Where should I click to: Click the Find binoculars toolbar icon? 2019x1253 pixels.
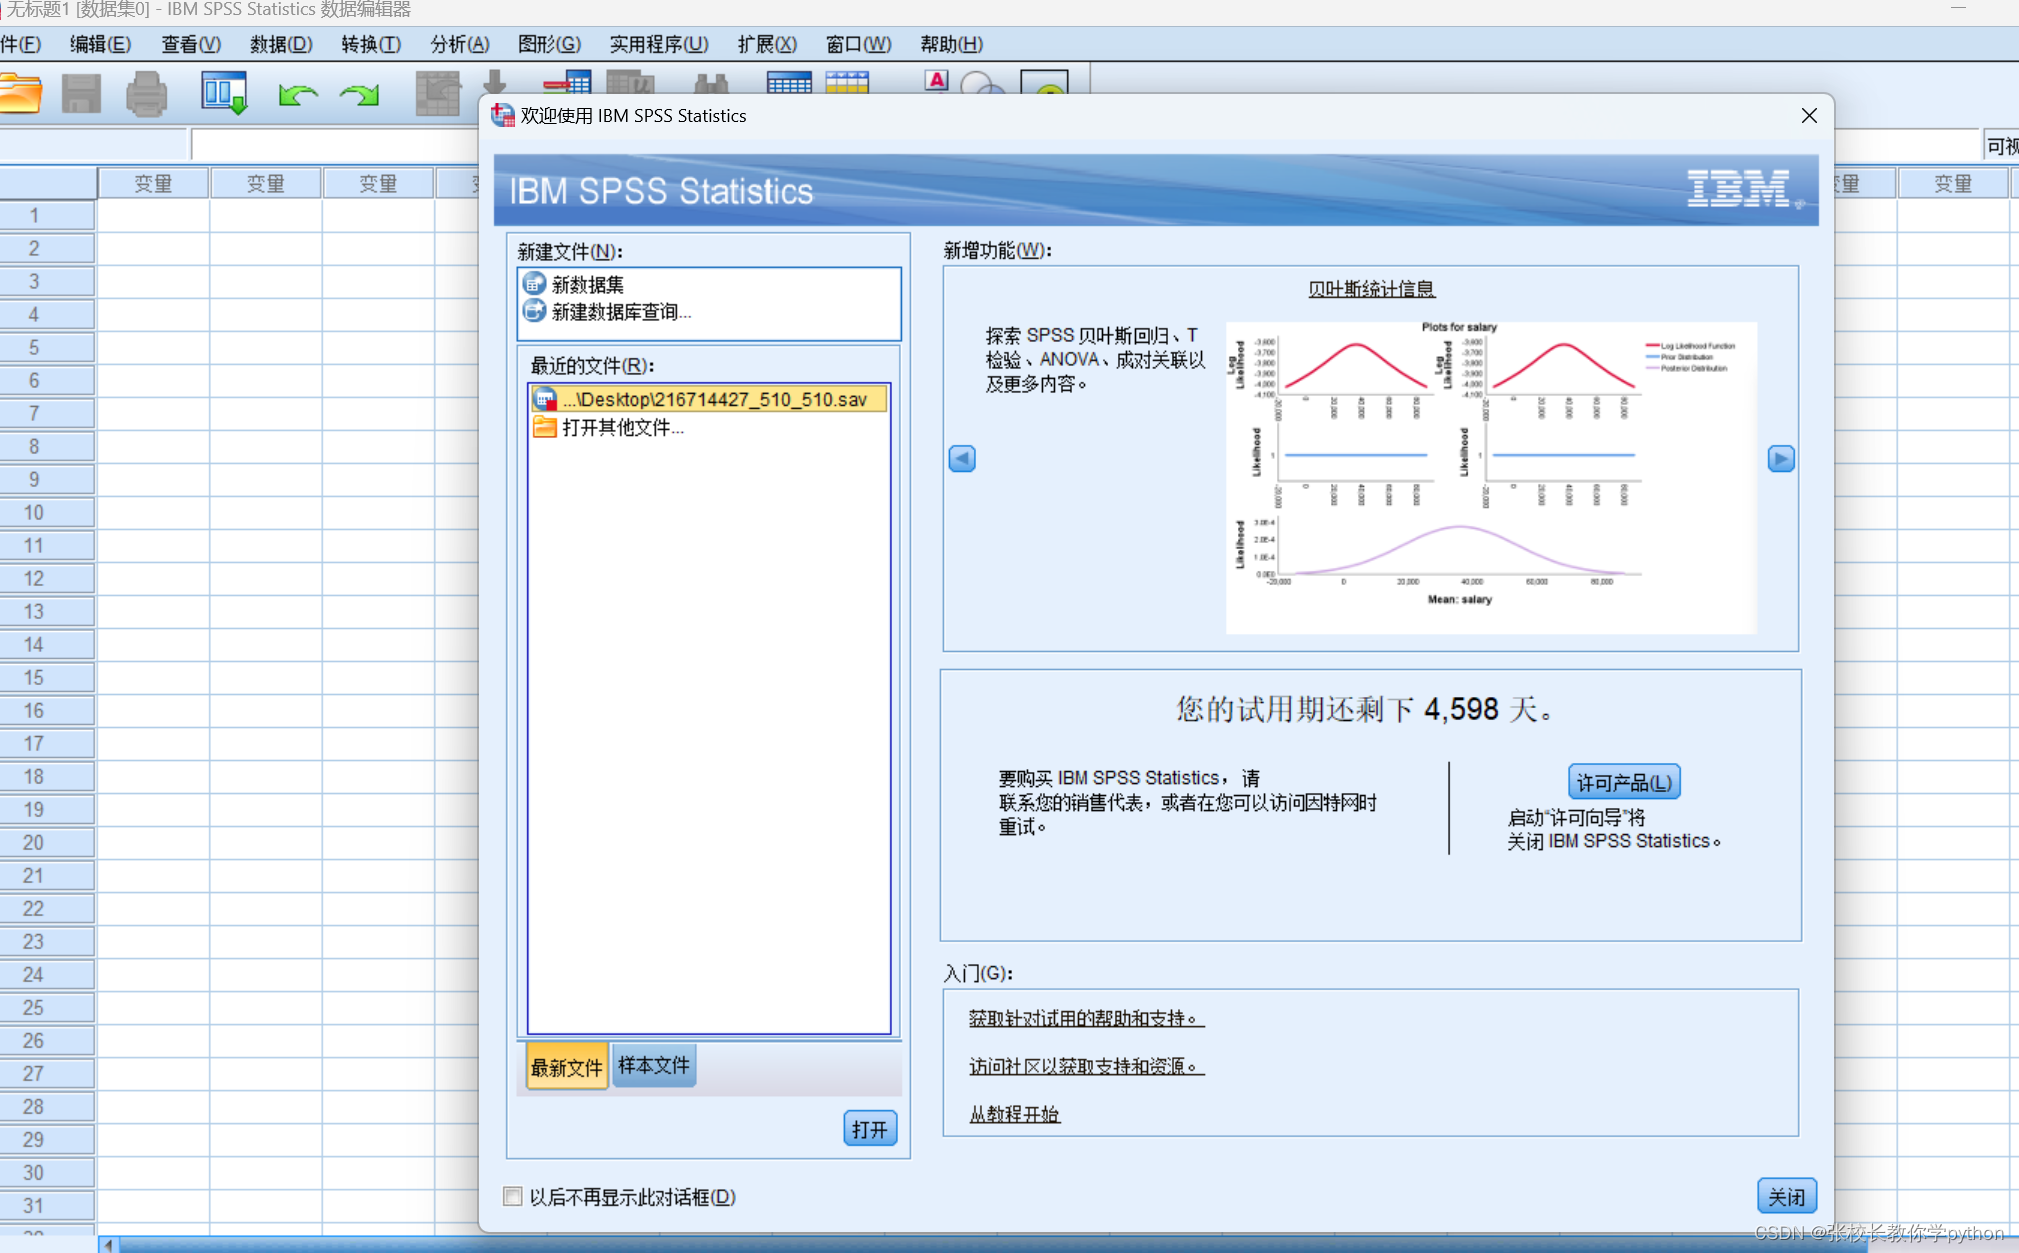711,83
